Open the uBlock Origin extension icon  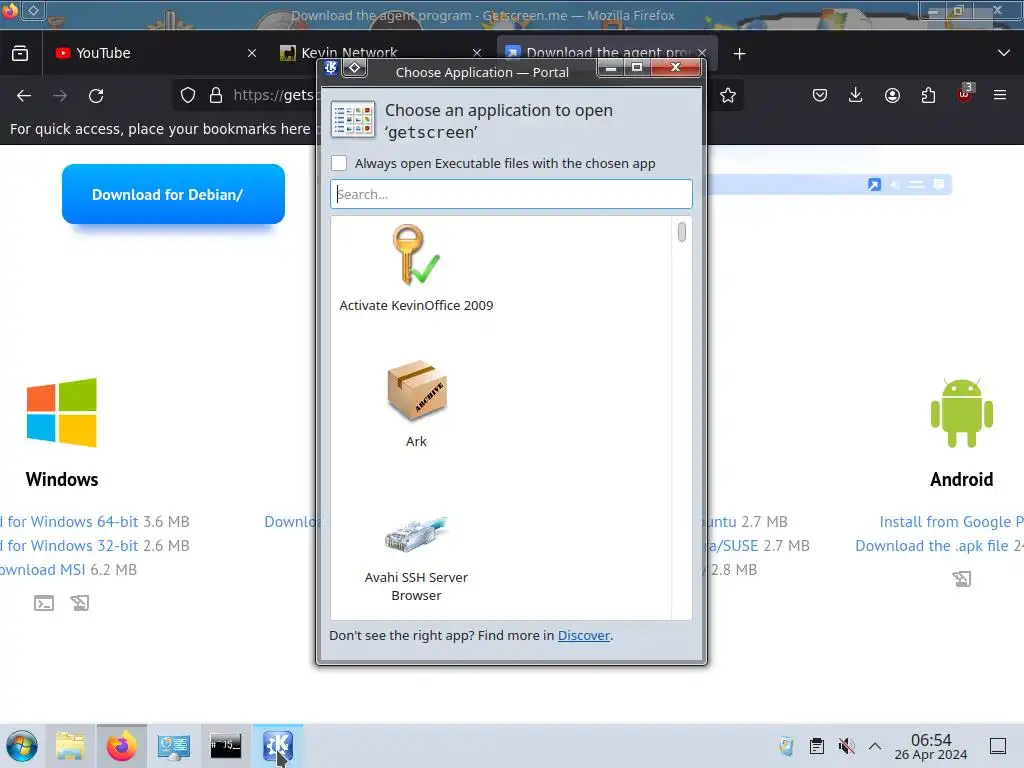tap(965, 94)
